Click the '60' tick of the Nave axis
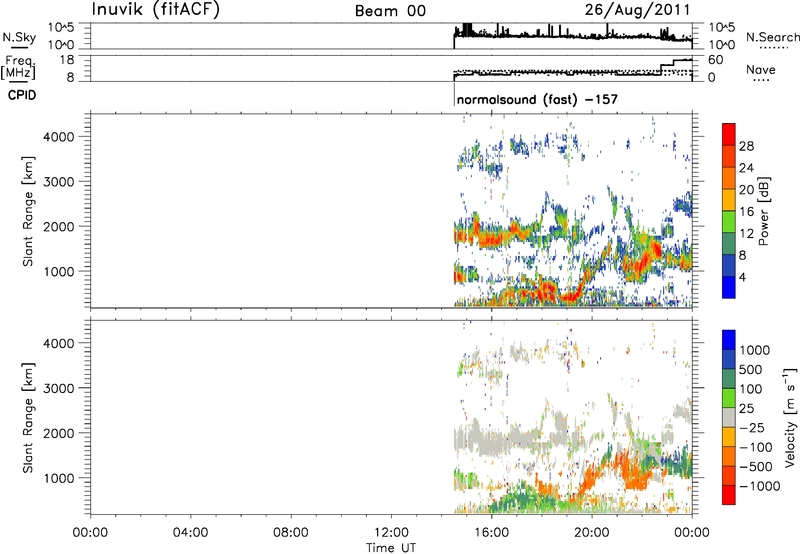800x554 pixels. [x=716, y=60]
